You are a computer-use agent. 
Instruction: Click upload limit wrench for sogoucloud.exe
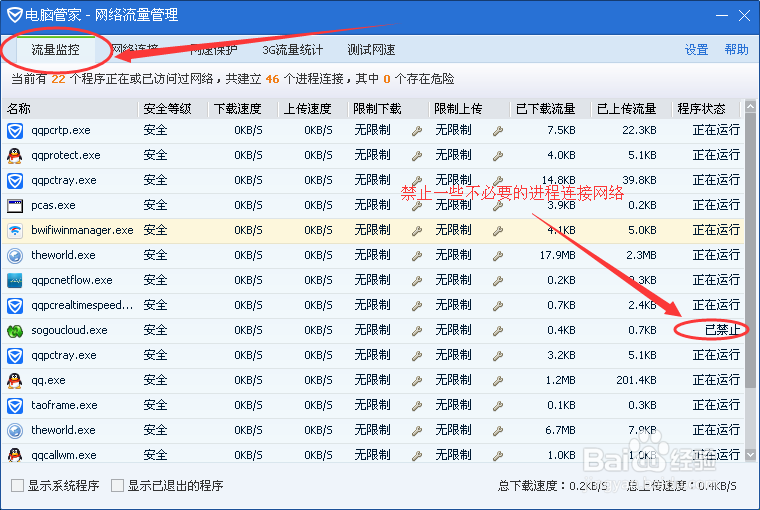(498, 331)
